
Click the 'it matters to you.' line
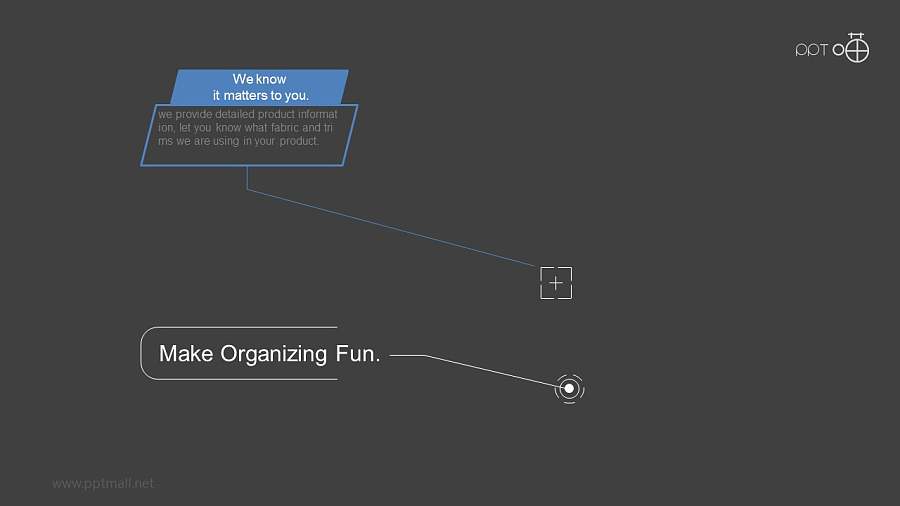260,95
